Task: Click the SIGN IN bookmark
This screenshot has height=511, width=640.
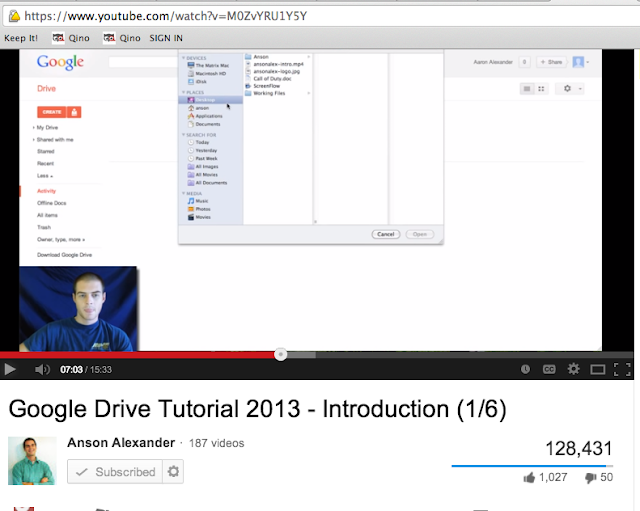Action: [x=166, y=38]
